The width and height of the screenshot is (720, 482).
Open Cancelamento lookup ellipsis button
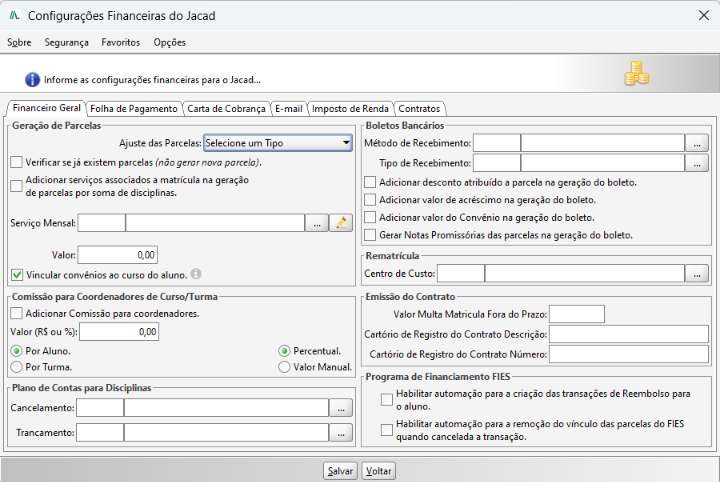pos(341,408)
